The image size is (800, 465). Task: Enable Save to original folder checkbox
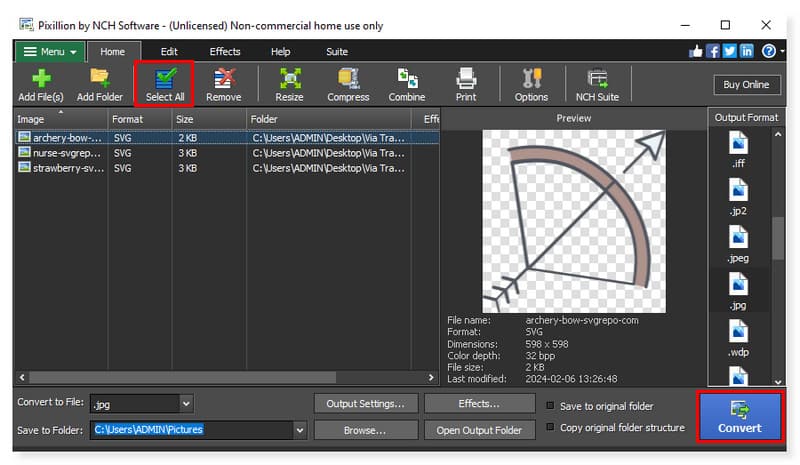click(x=550, y=405)
